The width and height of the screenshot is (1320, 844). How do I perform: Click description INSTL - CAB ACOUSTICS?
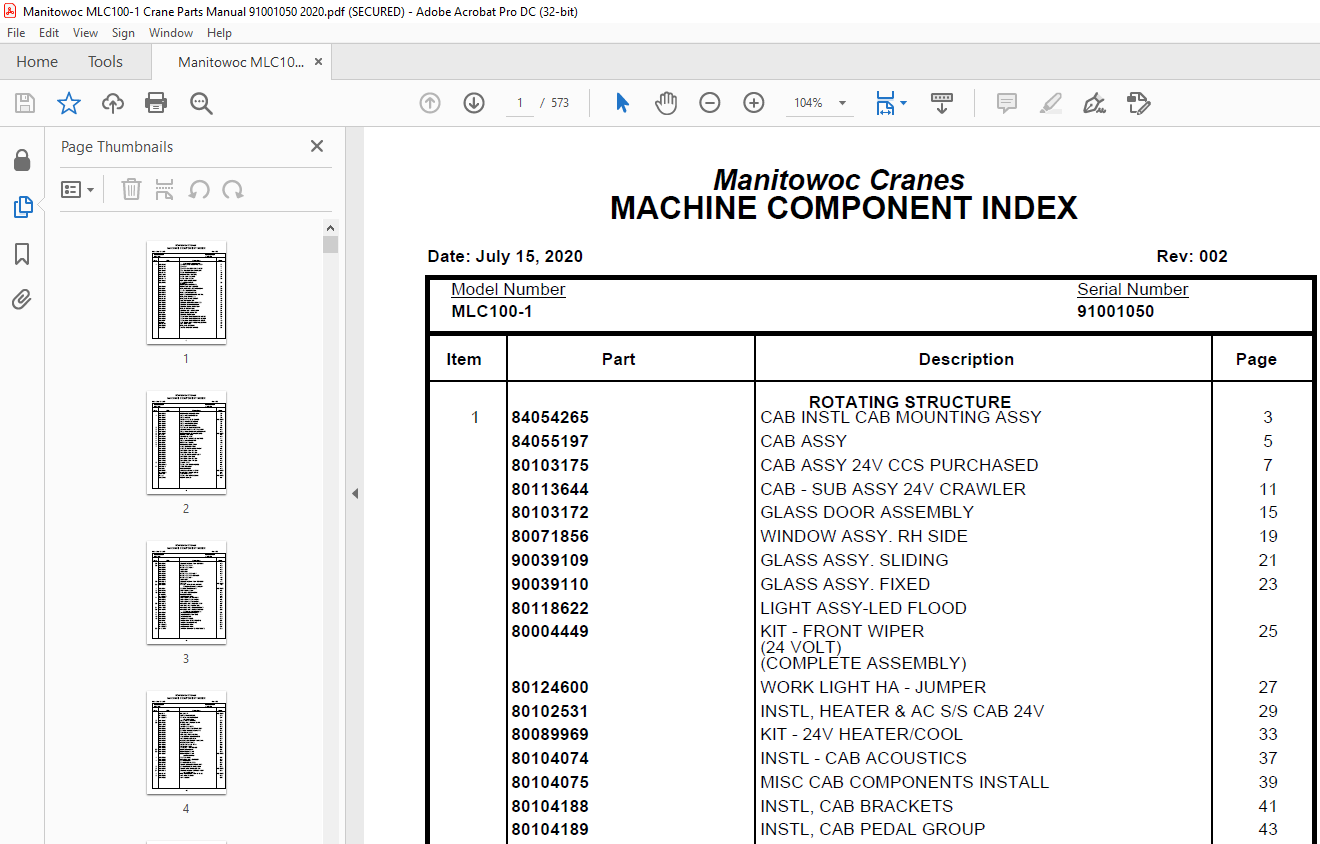[x=863, y=759]
